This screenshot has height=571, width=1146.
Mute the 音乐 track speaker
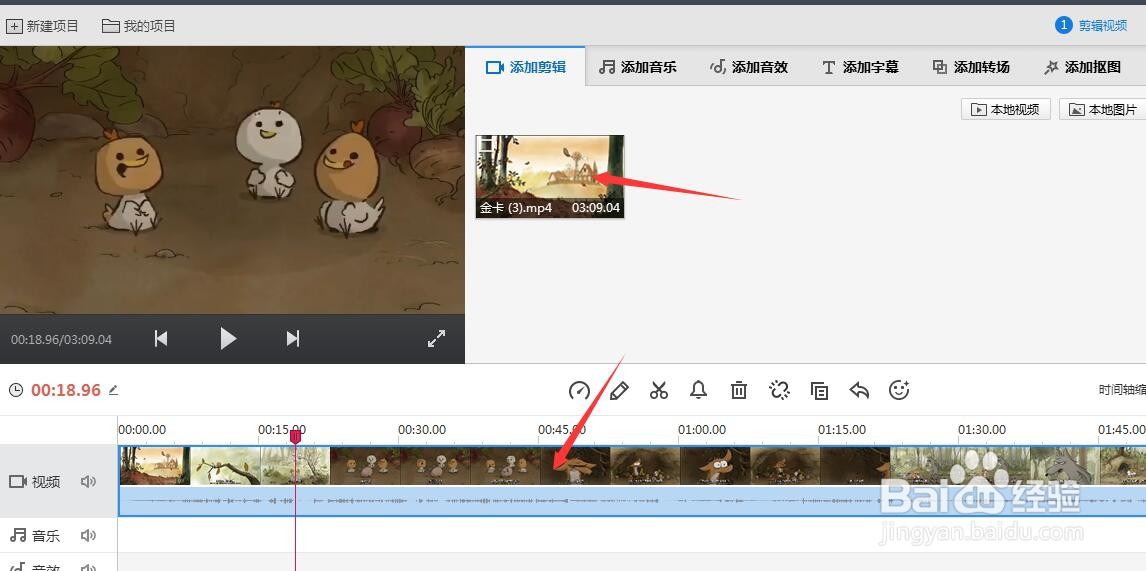pyautogui.click(x=88, y=536)
